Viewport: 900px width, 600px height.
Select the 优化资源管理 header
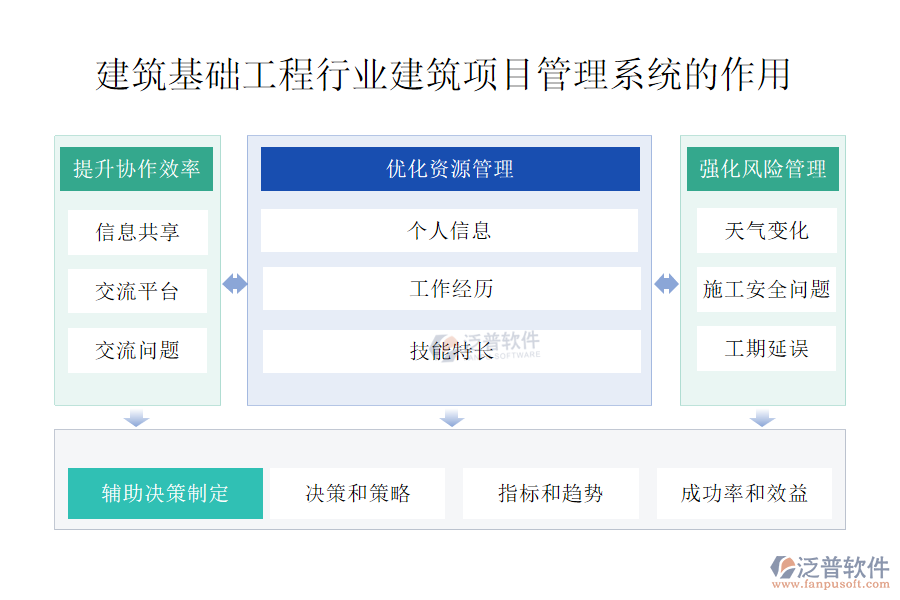point(450,169)
